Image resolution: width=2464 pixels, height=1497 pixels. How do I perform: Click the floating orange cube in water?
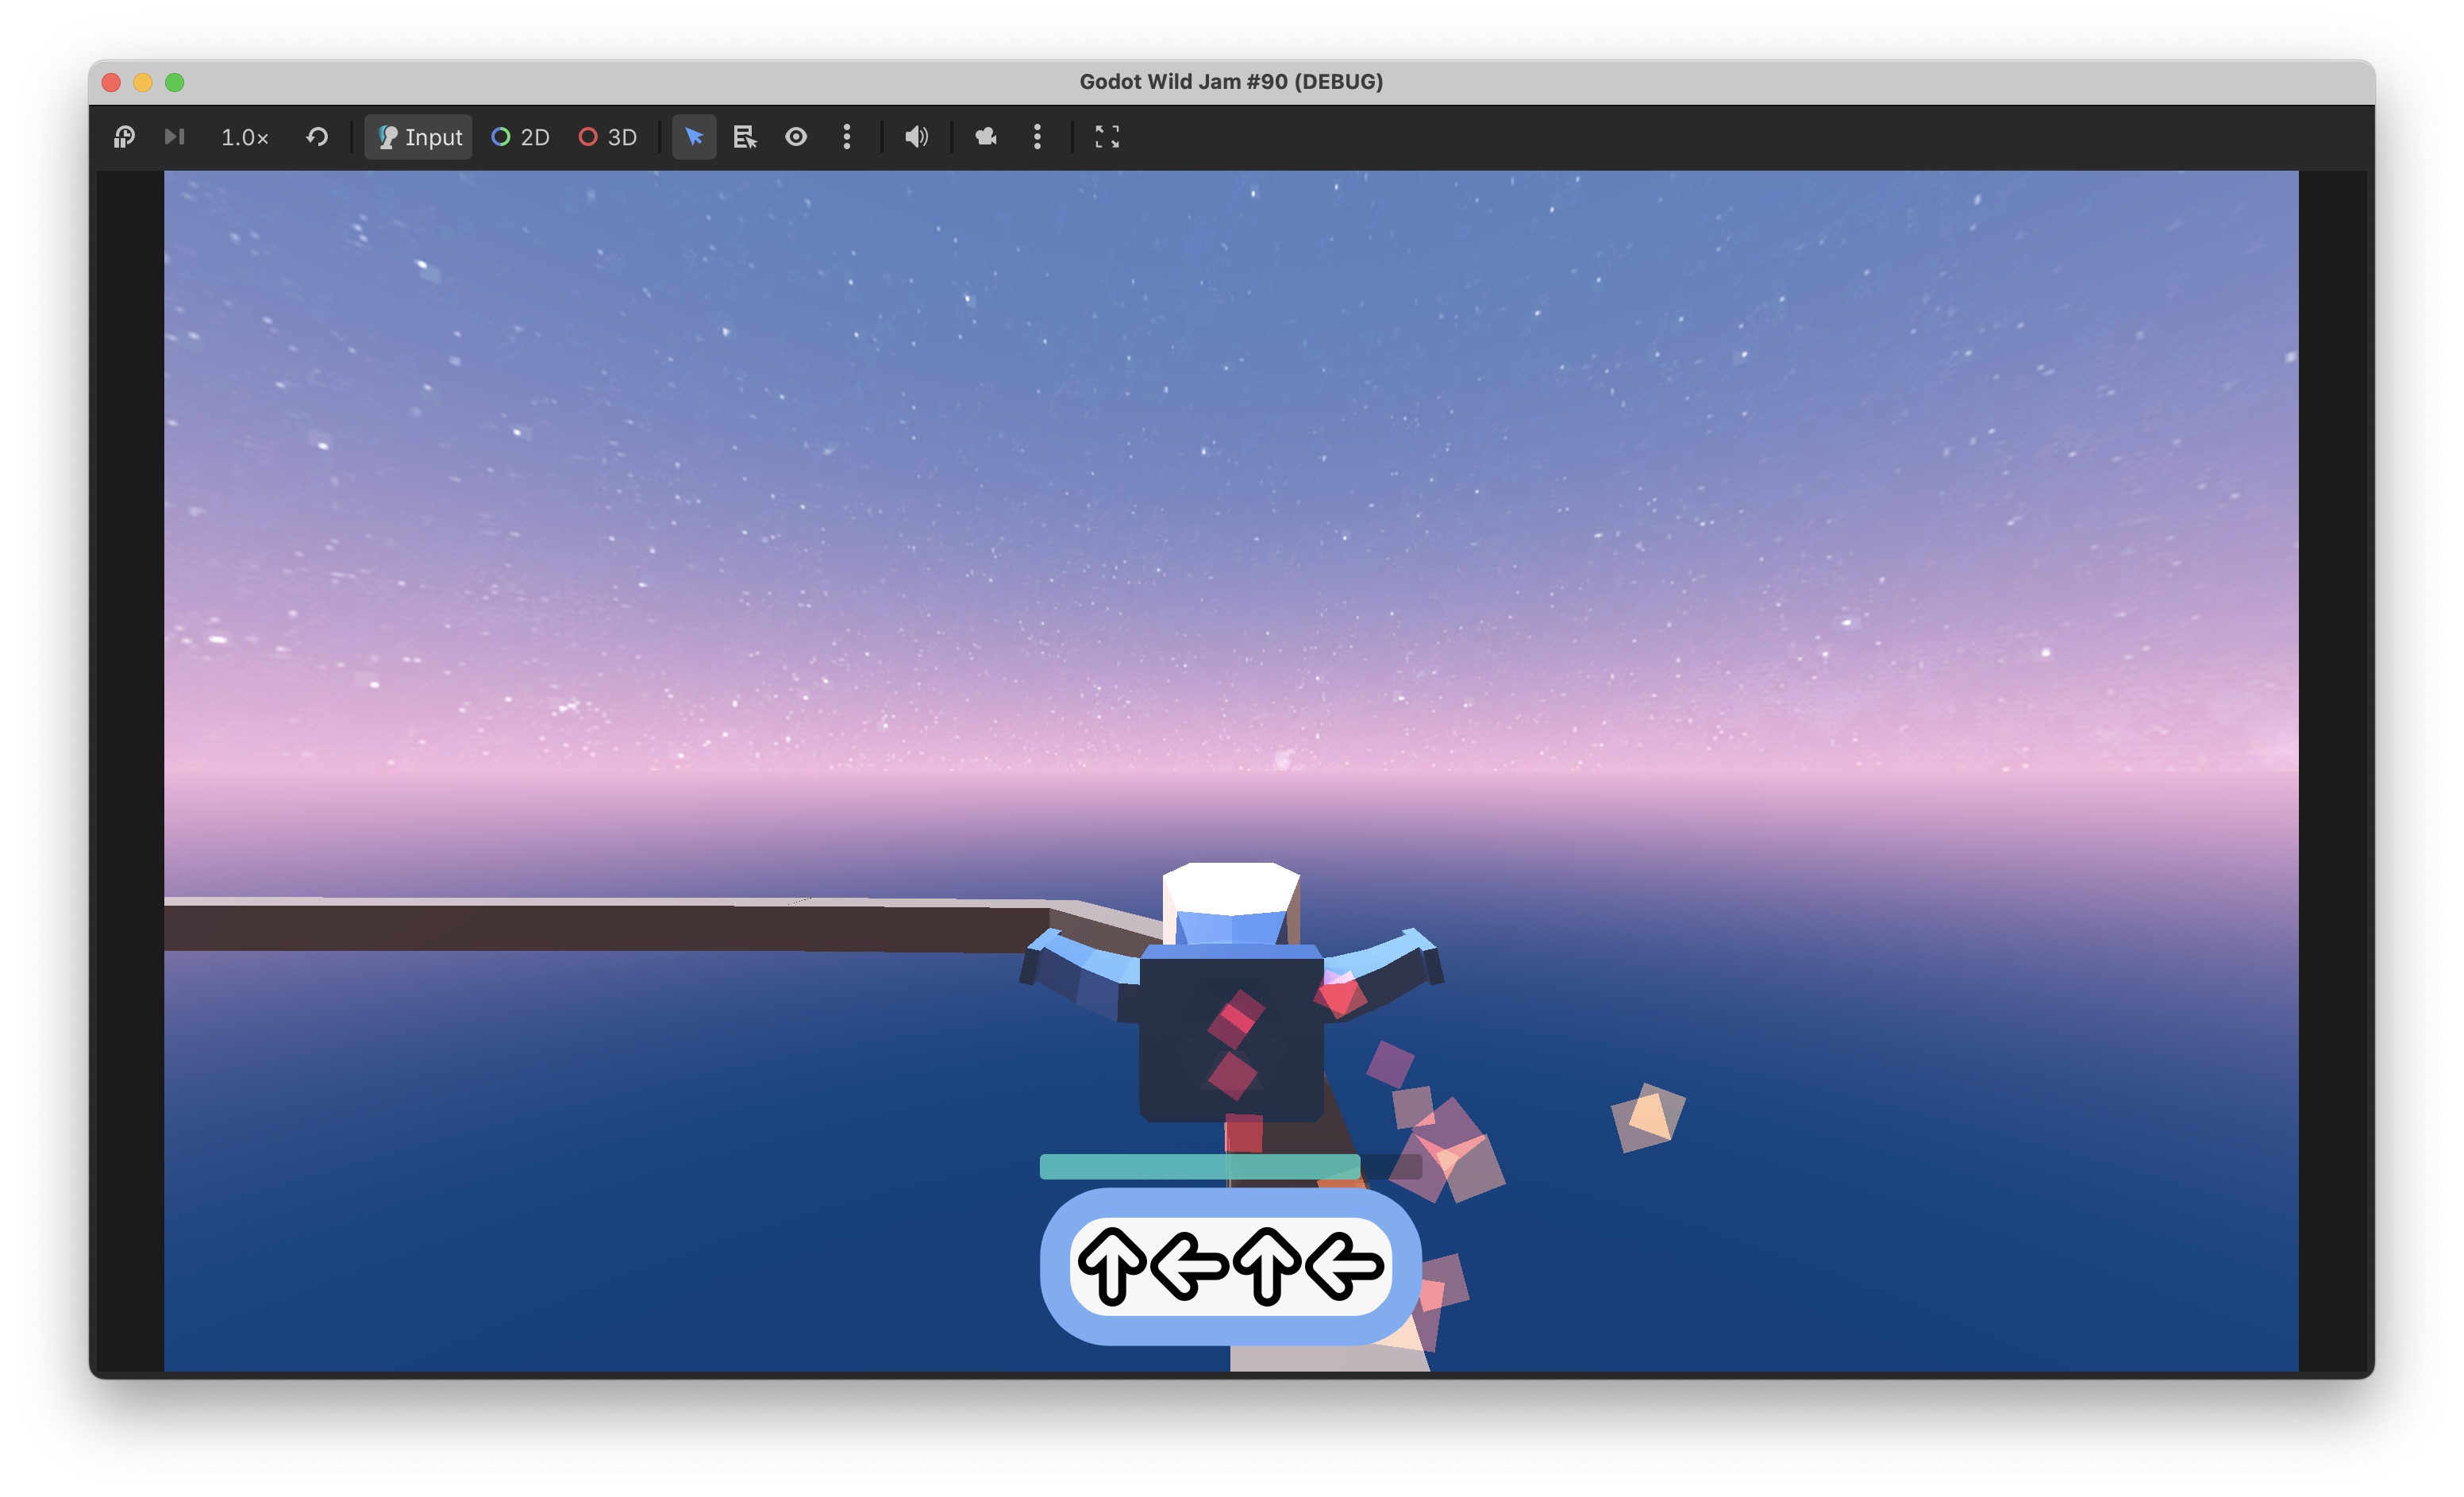point(1648,1117)
